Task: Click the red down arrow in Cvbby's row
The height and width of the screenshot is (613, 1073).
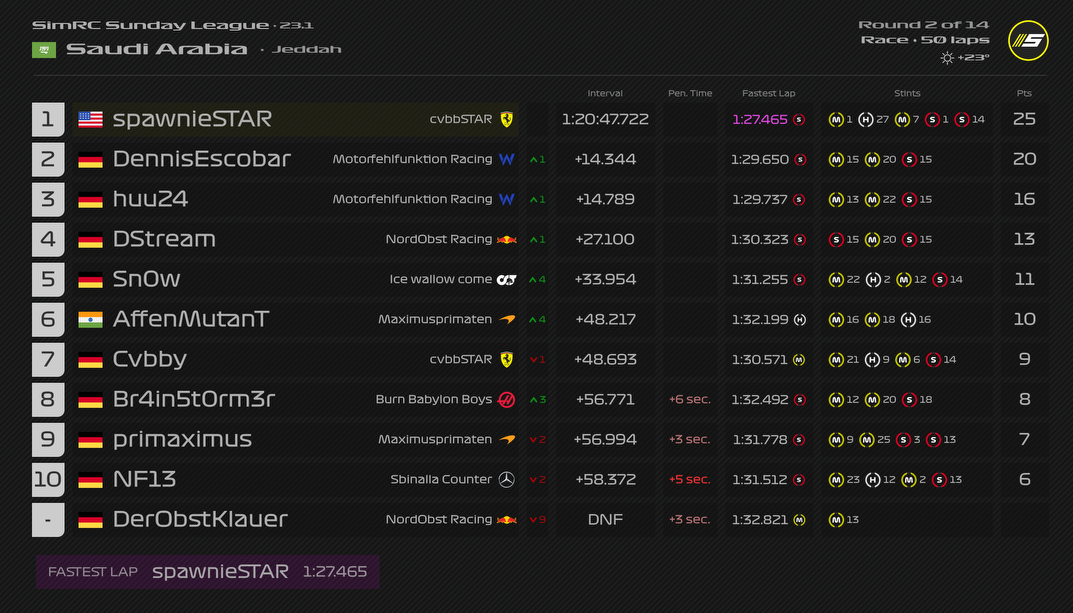Action: (x=533, y=359)
